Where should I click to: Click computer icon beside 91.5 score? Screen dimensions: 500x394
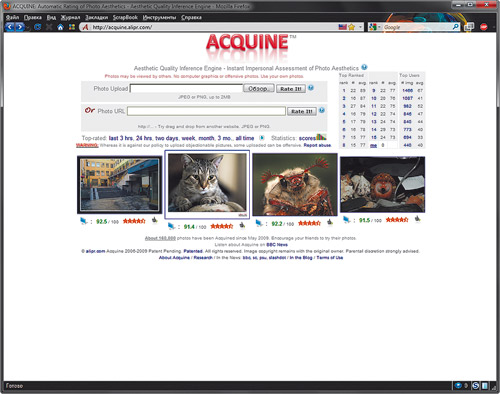coord(347,220)
